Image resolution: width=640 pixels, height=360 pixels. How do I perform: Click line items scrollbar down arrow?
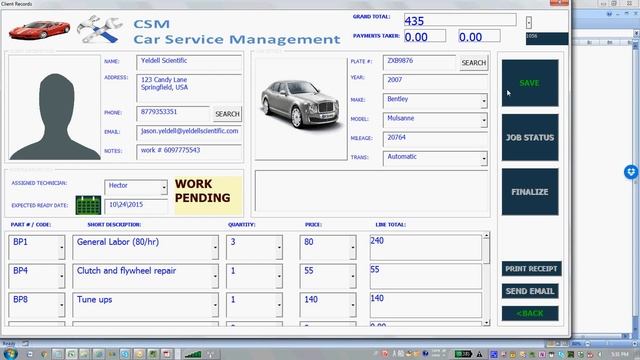pos(486,322)
